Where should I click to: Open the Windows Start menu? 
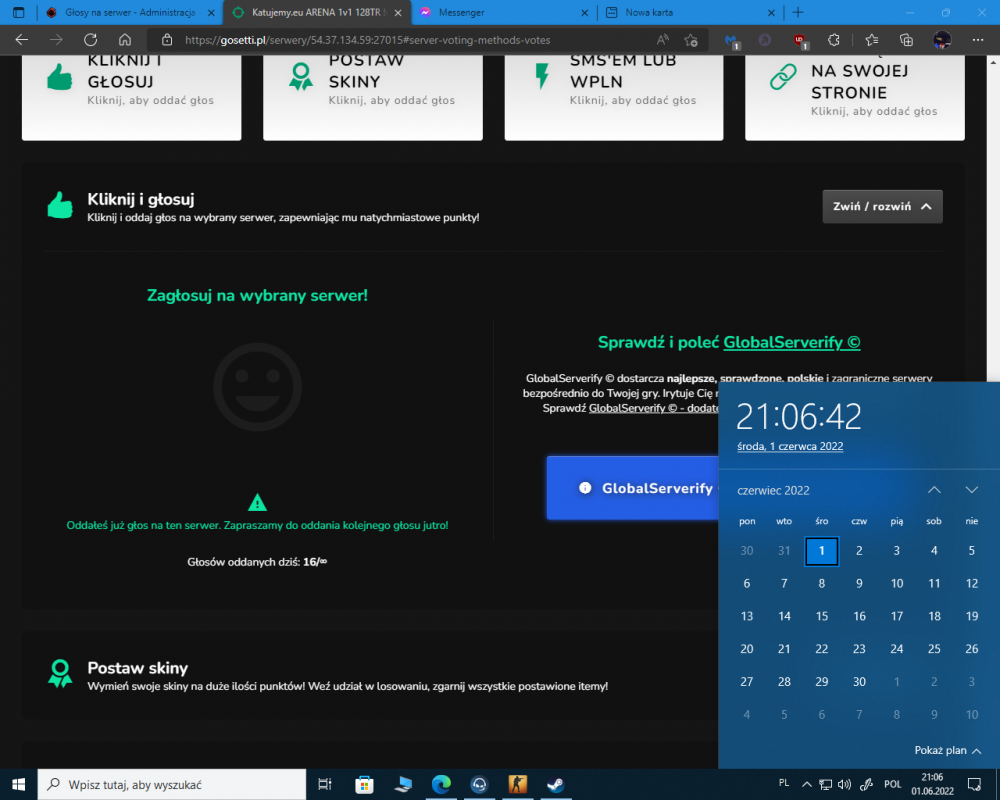point(18,784)
